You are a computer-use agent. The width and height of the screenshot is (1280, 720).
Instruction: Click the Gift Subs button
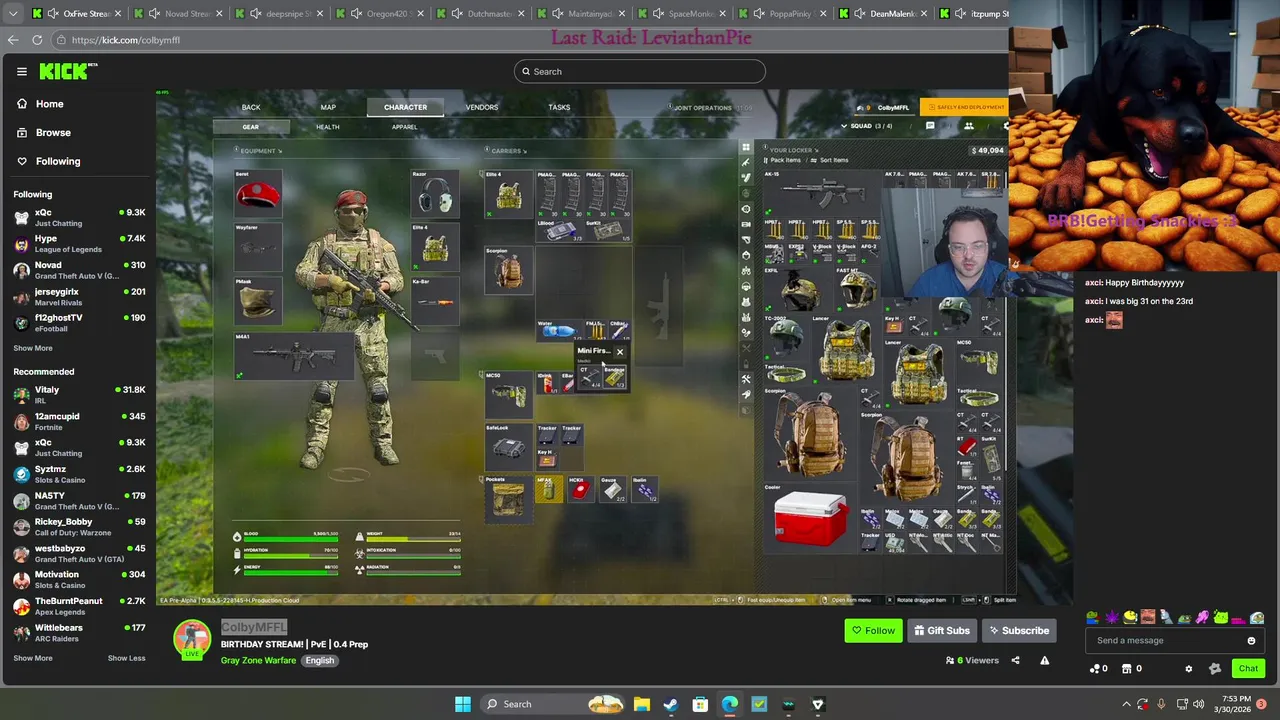tap(942, 631)
